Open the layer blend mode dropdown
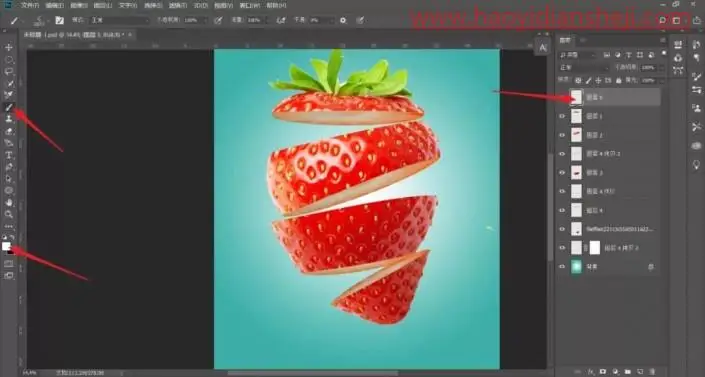705x377 pixels. coord(584,67)
